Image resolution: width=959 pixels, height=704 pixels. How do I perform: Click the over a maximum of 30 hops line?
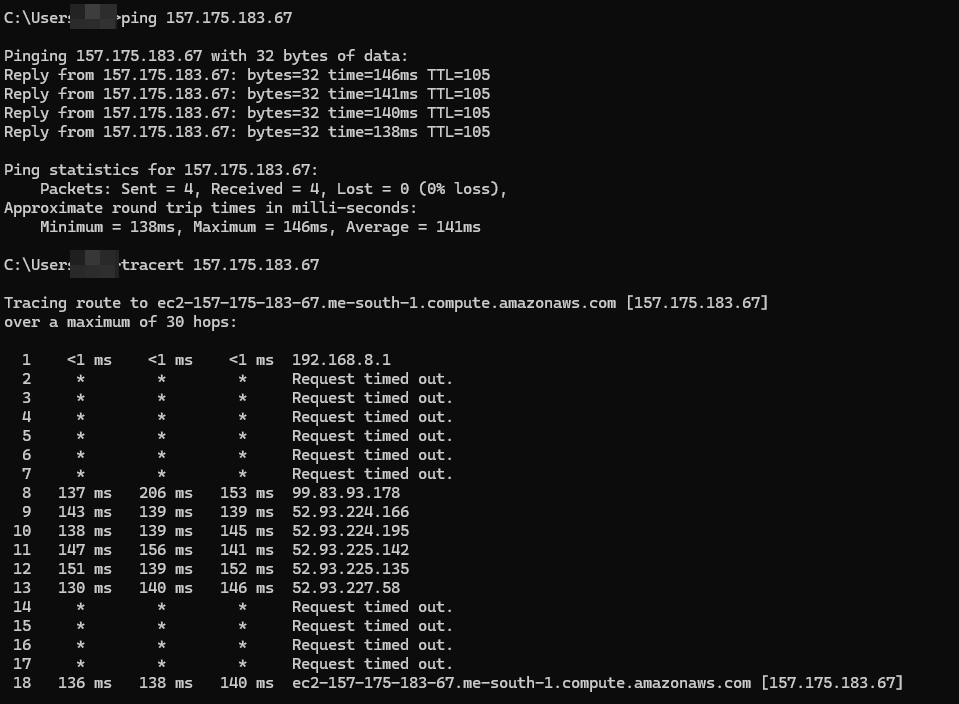(120, 322)
